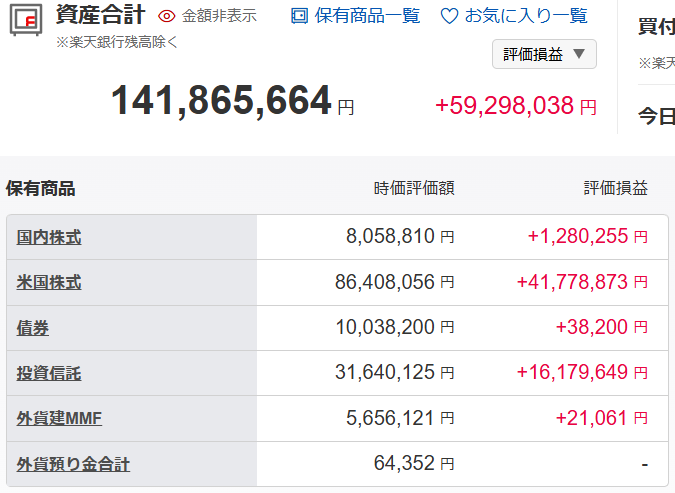
Task: Click the safe icon beside 資産合計
Action: pos(26,20)
